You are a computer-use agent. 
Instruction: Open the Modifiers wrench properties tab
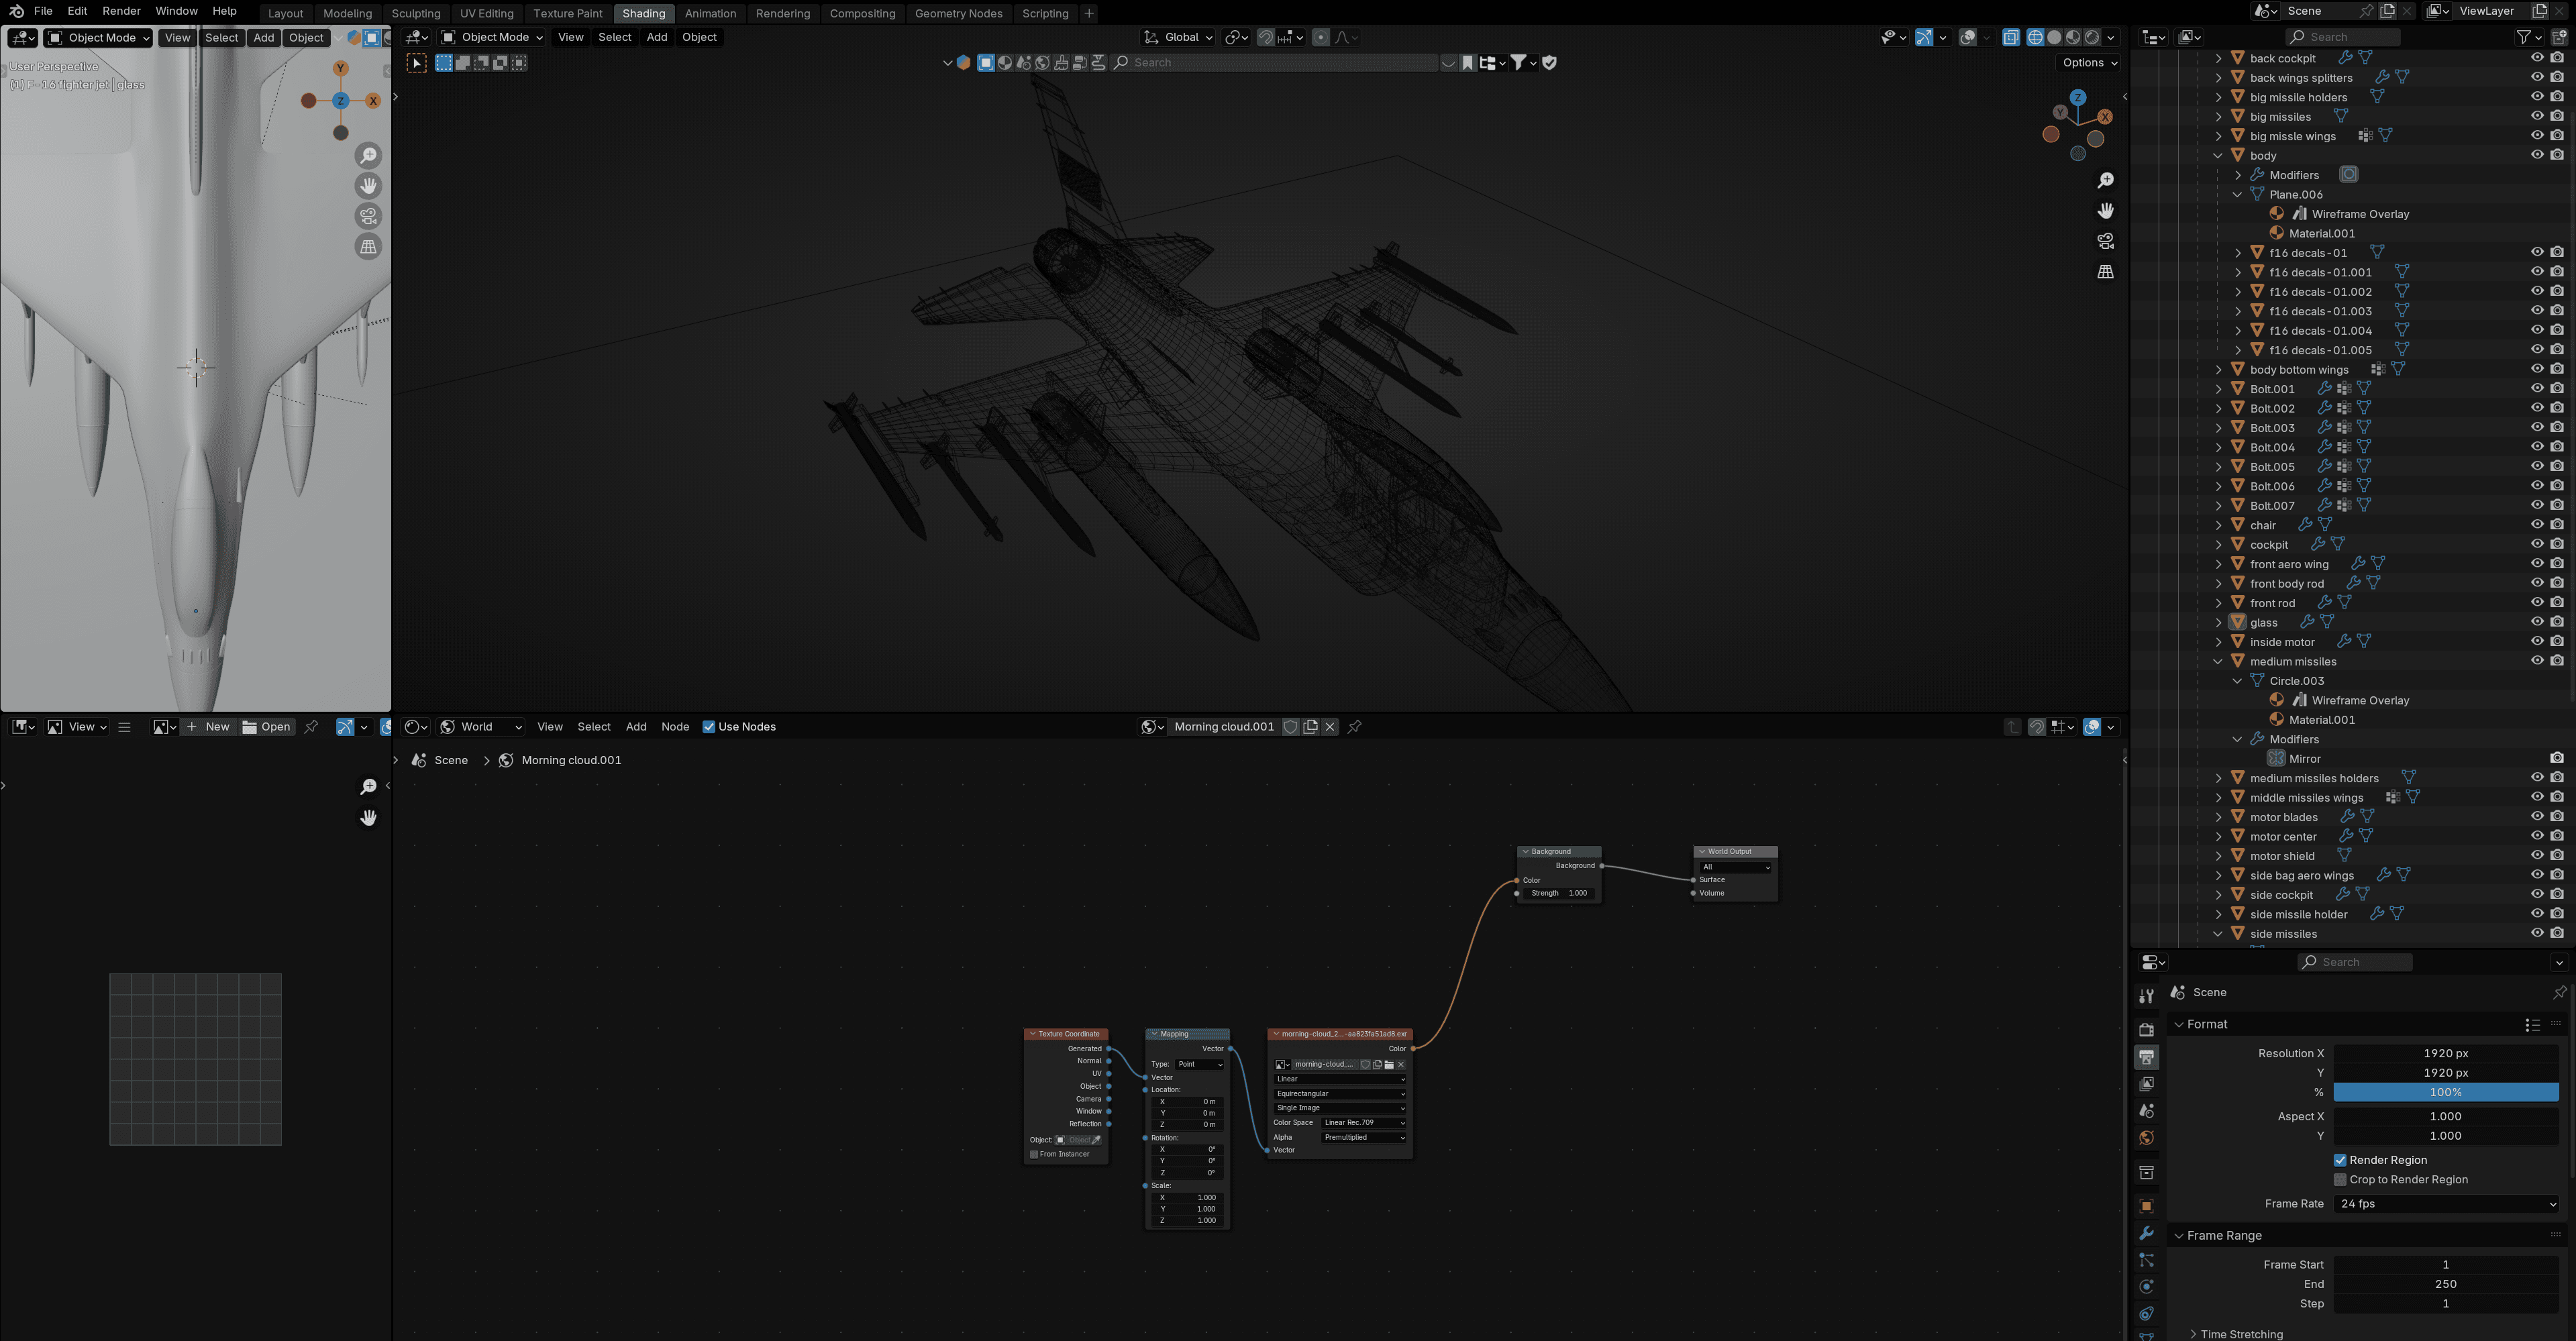[x=2146, y=1233]
